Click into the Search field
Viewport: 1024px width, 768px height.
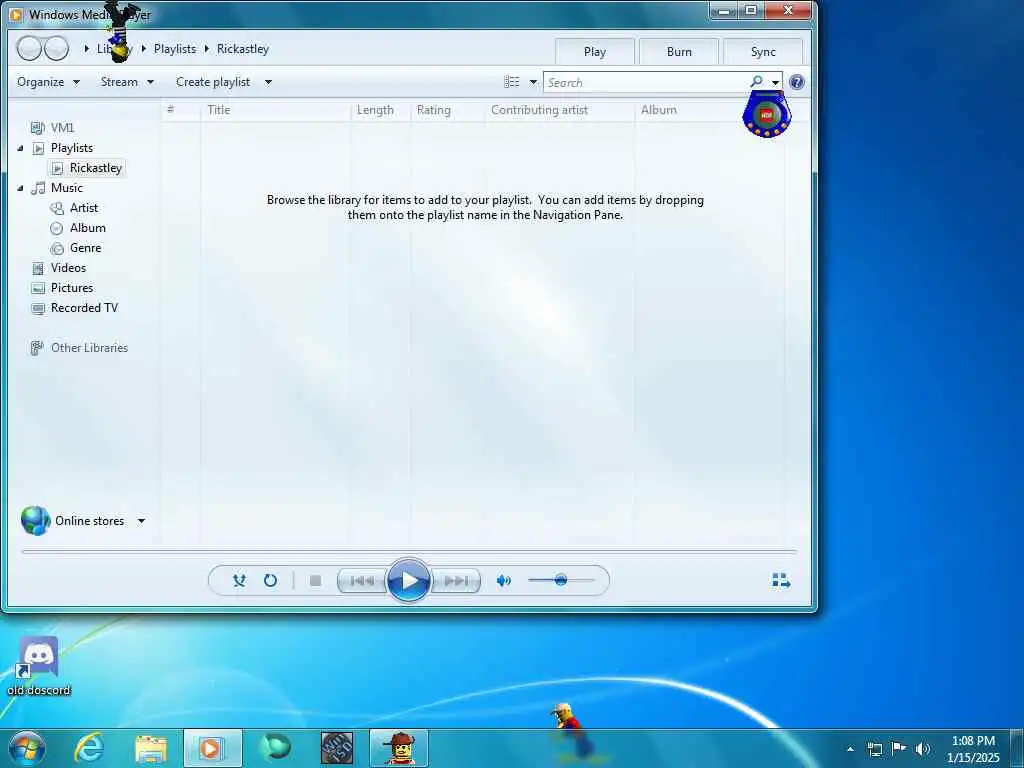(647, 82)
